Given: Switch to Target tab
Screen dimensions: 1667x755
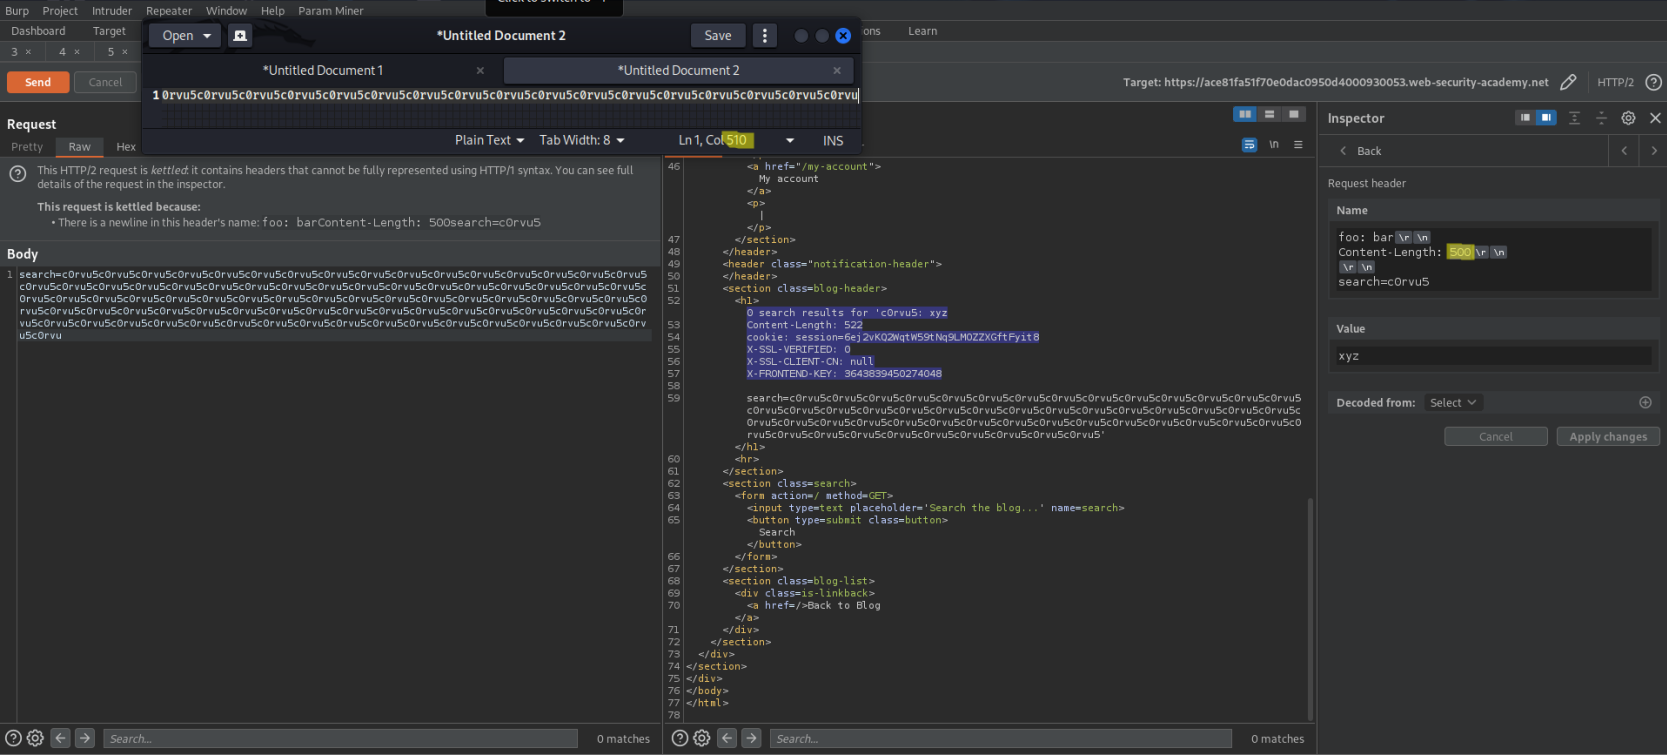Looking at the screenshot, I should [109, 31].
